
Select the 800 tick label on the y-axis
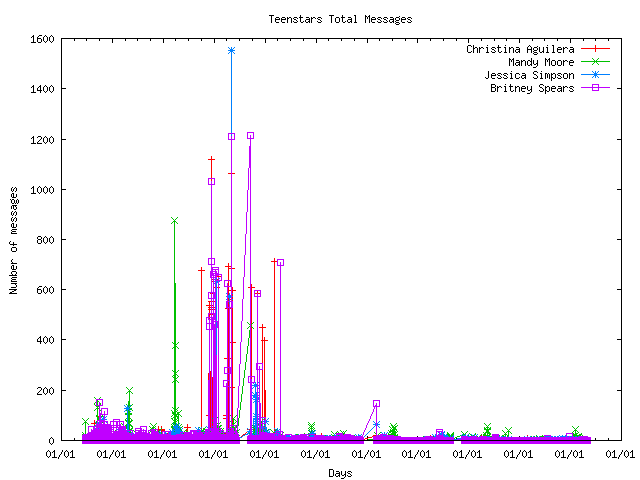45,240
